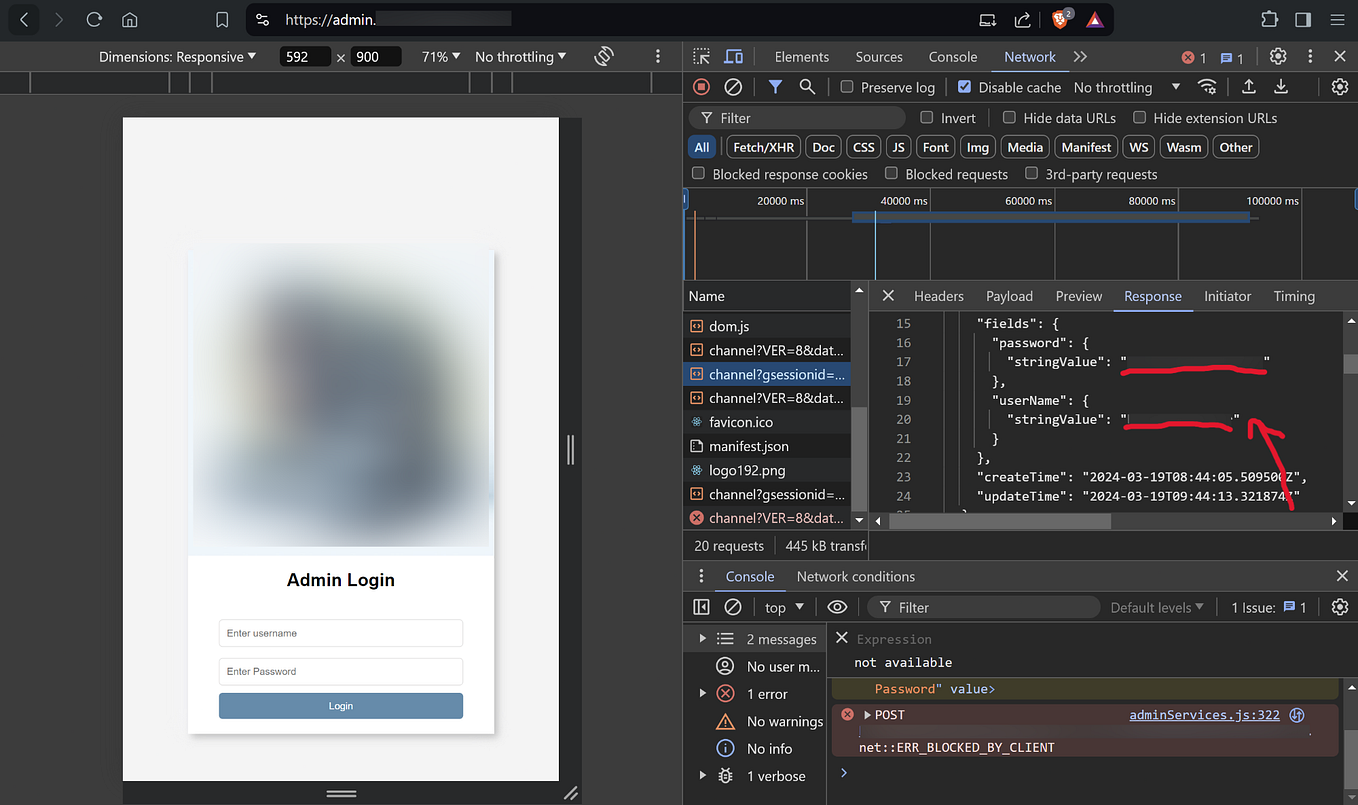This screenshot has height=805, width=1358.
Task: Open the Dimensions: Responsive dropdown
Action: pyautogui.click(x=178, y=57)
